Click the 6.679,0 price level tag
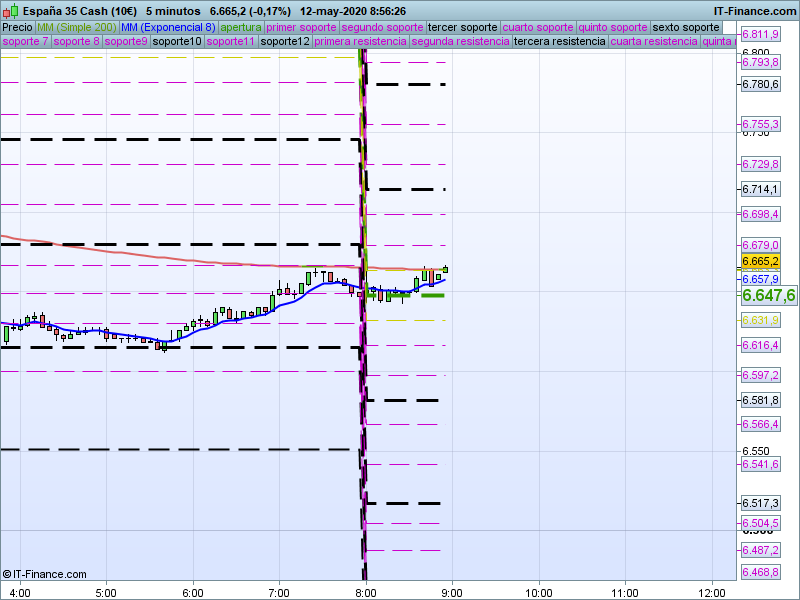Viewport: 800px width, 600px height. click(x=761, y=245)
